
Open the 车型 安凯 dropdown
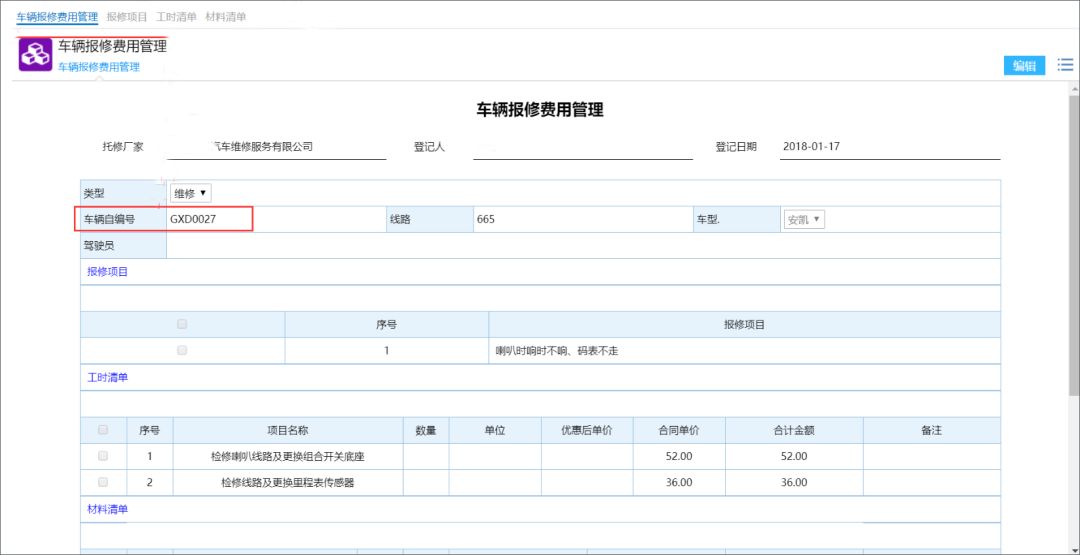[x=804, y=220]
